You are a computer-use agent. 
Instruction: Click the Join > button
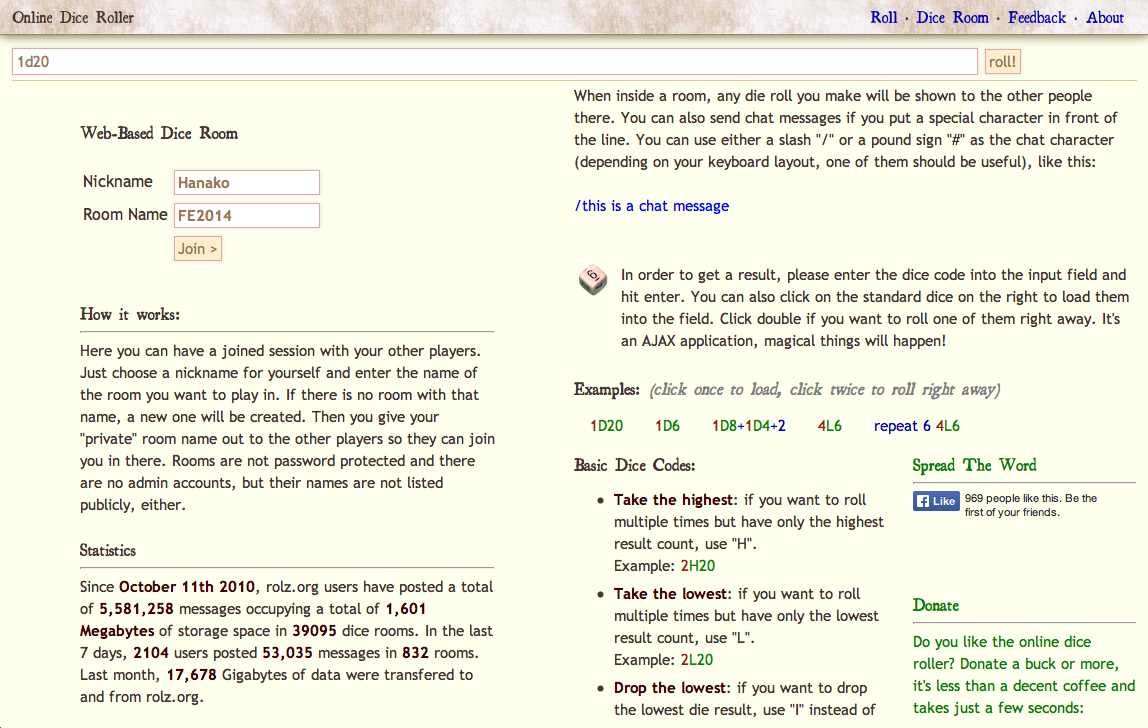point(198,249)
